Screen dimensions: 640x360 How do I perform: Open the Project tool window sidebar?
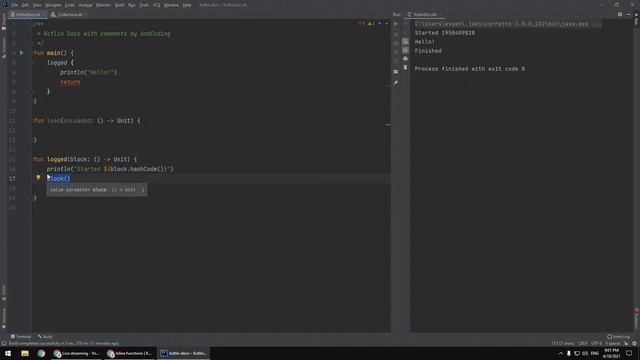4,22
